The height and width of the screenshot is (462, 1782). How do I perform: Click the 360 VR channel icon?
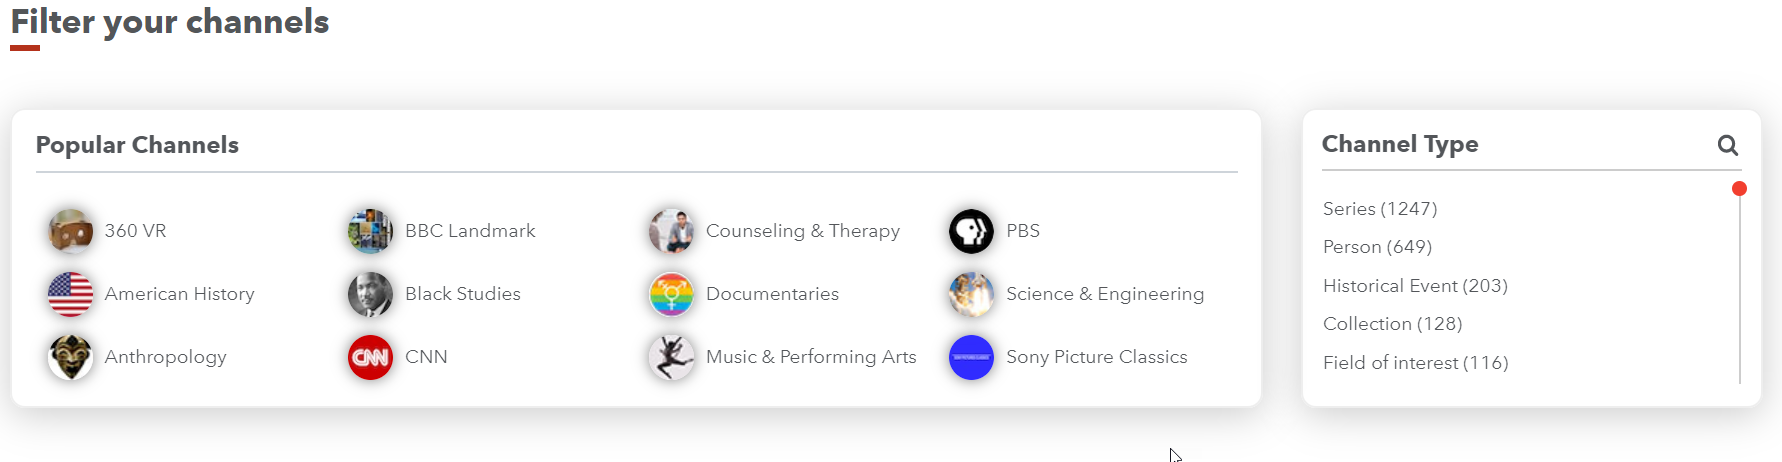pos(70,231)
